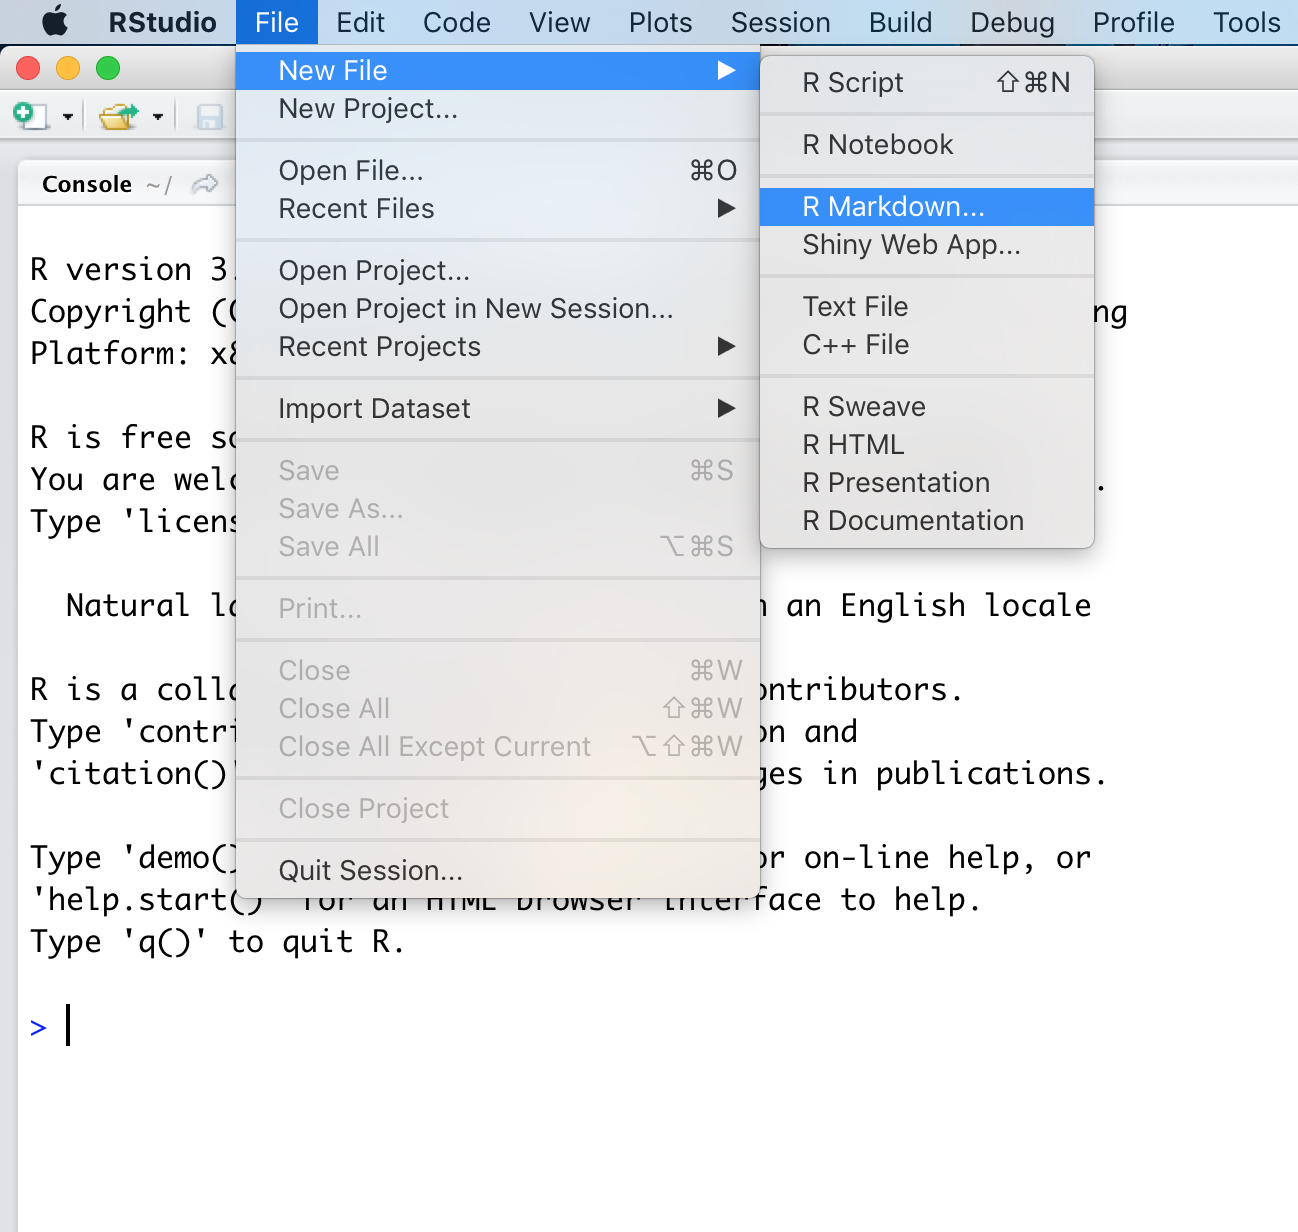
Task: Open the RStudio application menu
Action: (162, 22)
